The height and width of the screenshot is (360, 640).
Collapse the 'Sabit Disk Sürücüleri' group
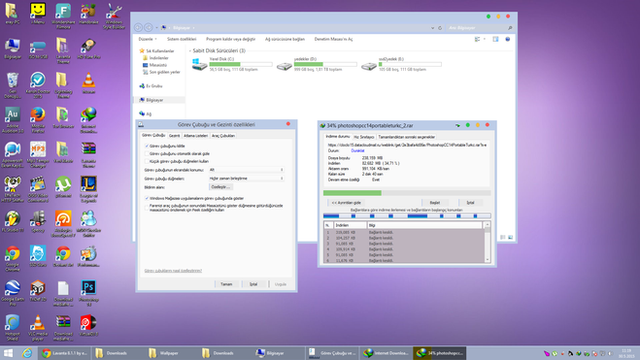[x=190, y=51]
